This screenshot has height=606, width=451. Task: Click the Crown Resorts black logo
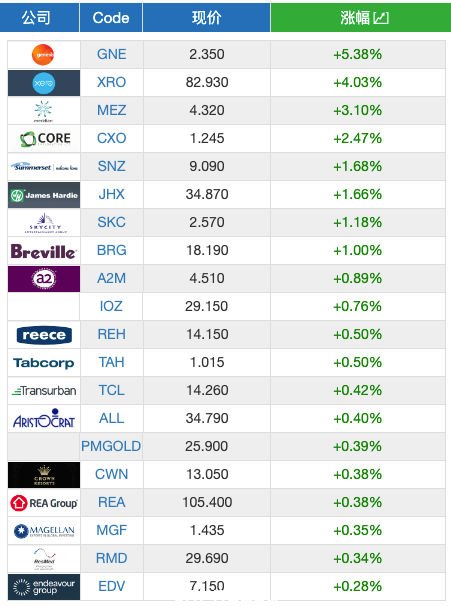click(44, 475)
